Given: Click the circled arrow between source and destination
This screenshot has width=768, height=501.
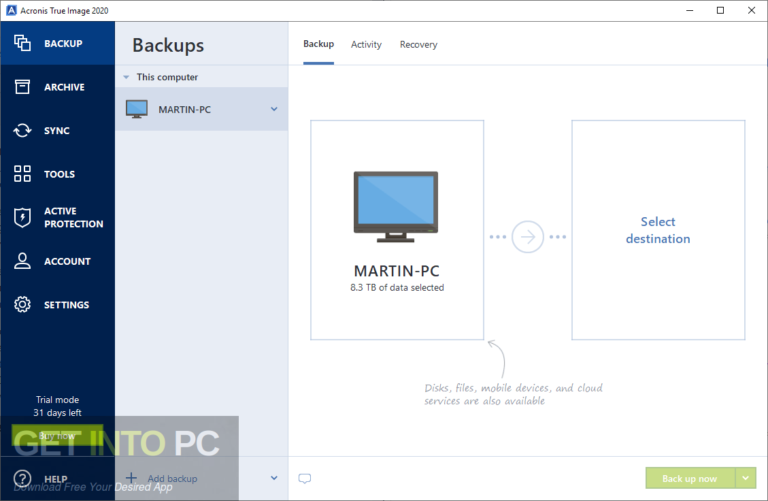Looking at the screenshot, I should pyautogui.click(x=528, y=237).
